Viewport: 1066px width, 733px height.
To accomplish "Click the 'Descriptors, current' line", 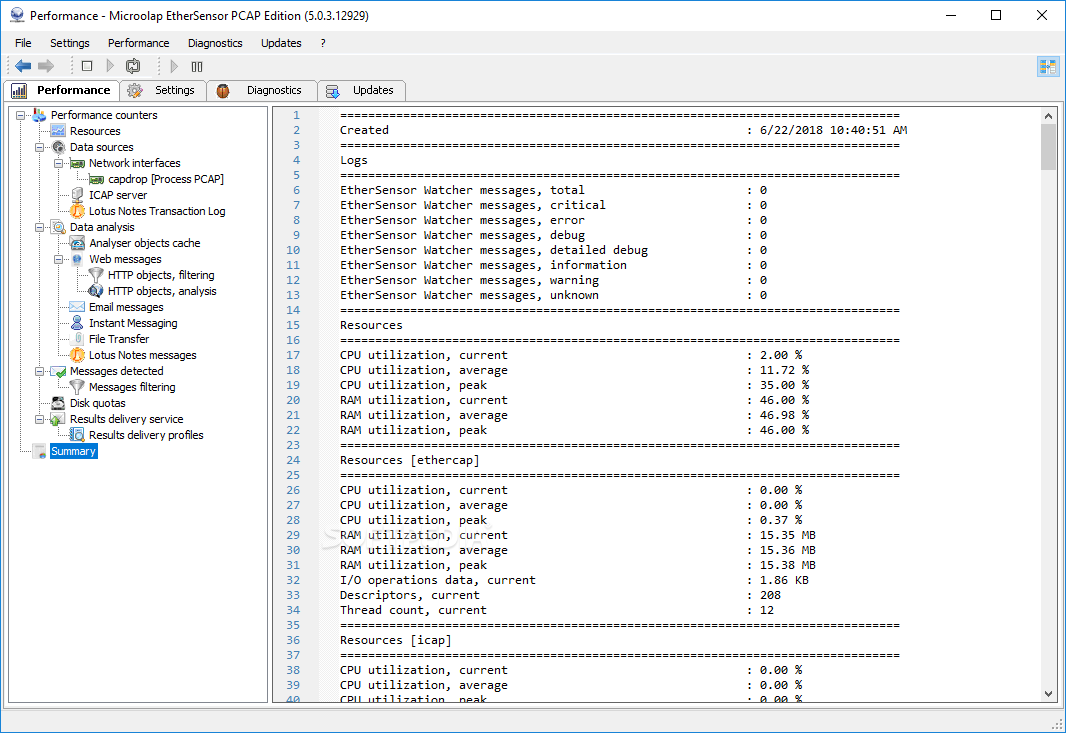I will pos(560,595).
